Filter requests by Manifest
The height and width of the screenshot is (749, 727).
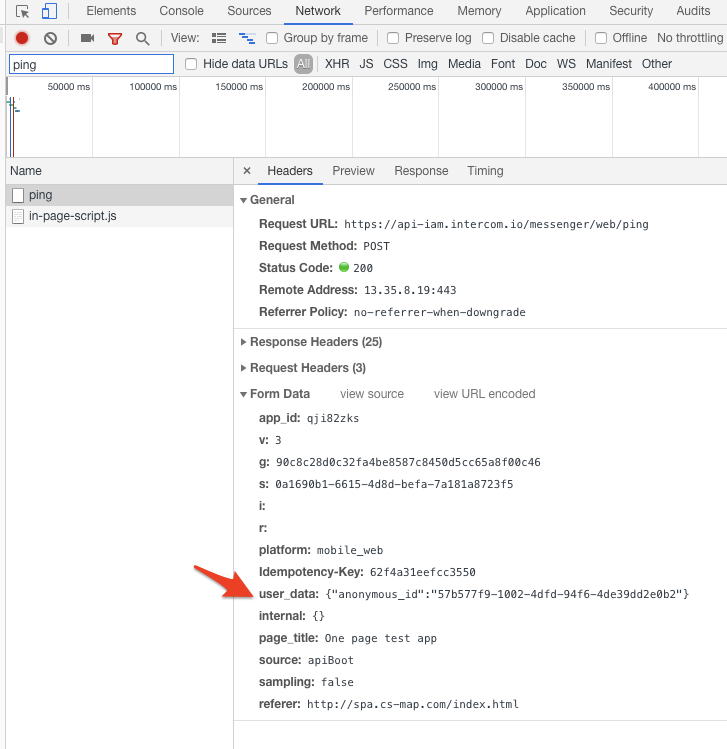609,64
